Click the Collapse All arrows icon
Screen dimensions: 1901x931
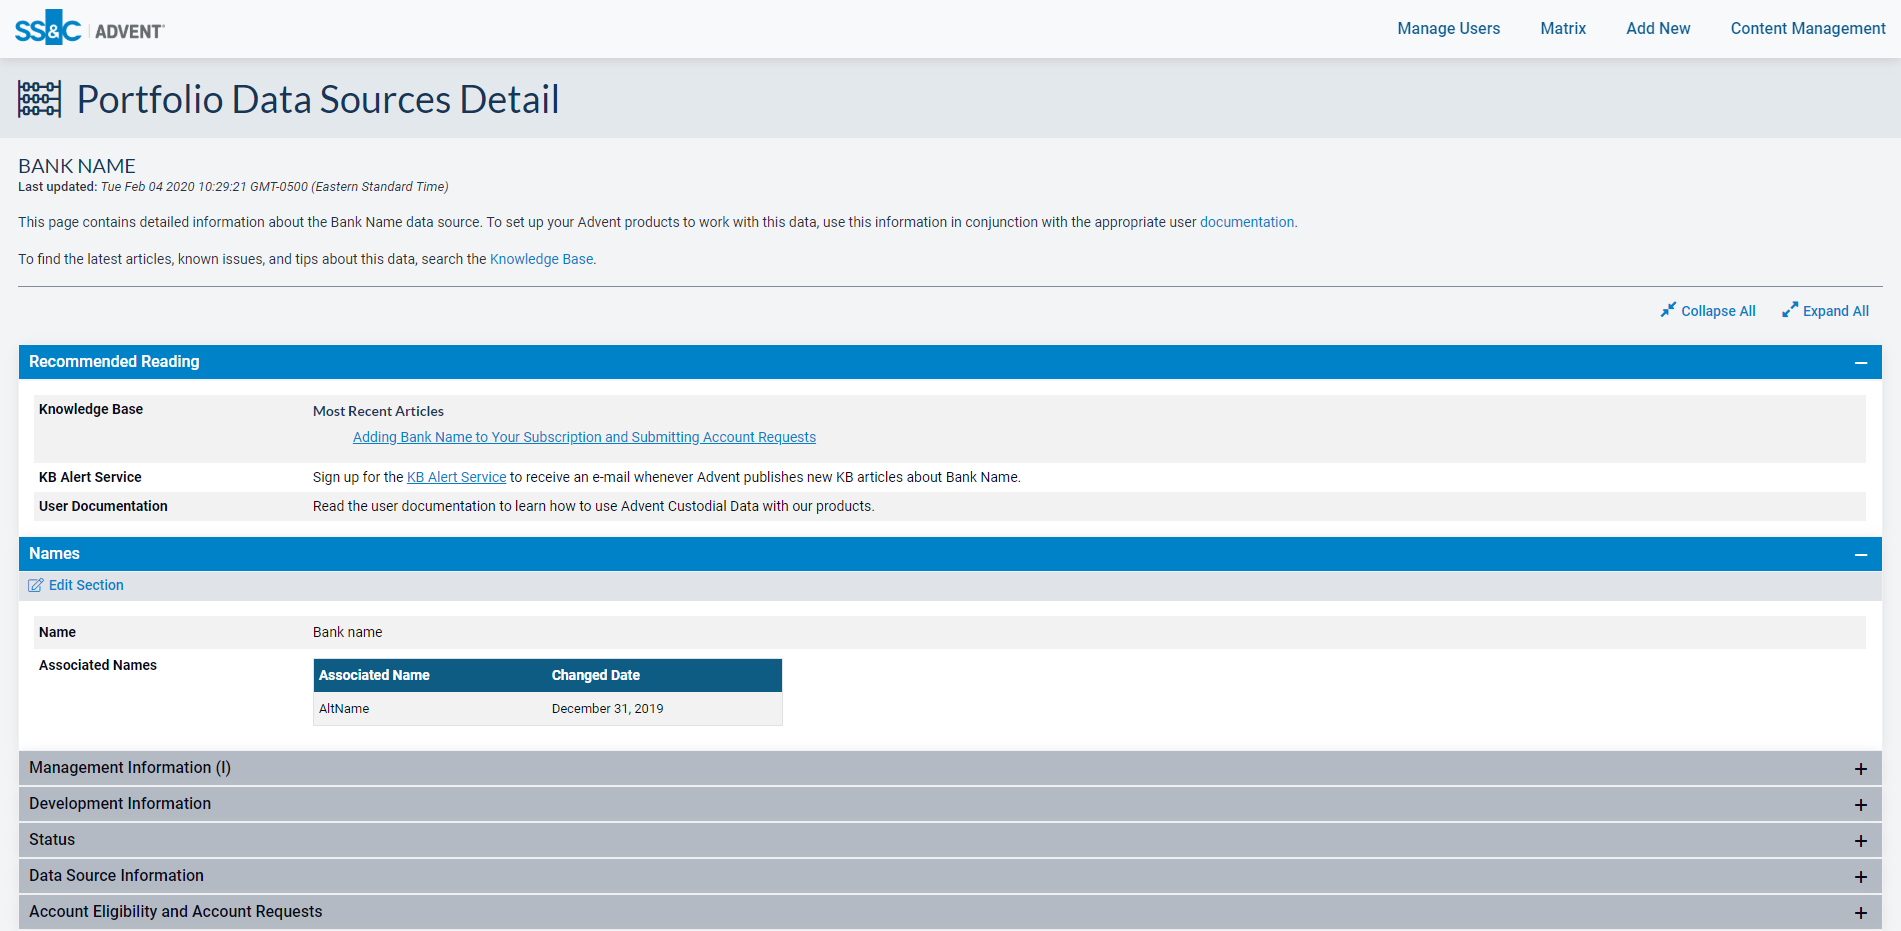pyautogui.click(x=1668, y=310)
